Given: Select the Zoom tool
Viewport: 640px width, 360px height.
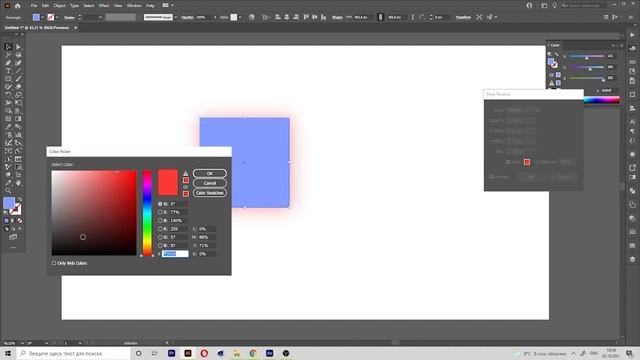Looking at the screenshot, I should coord(8,191).
